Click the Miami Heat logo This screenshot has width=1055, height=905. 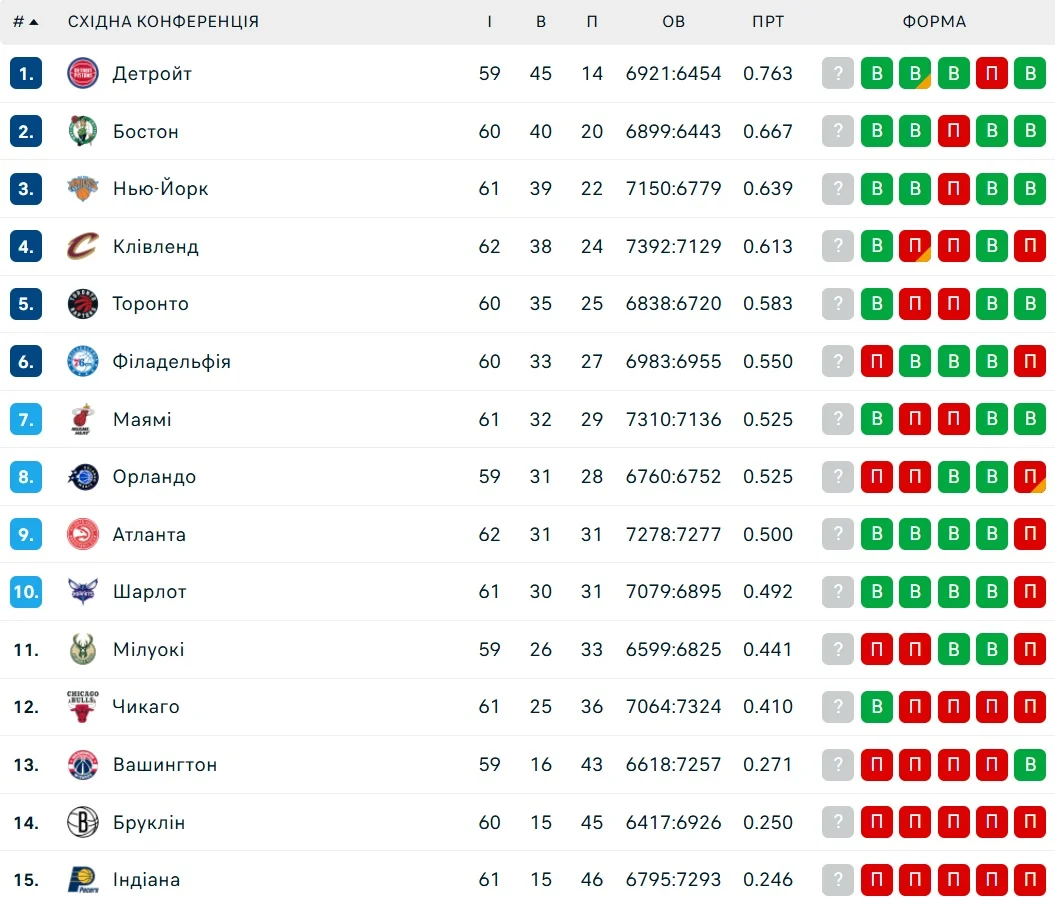pos(83,419)
